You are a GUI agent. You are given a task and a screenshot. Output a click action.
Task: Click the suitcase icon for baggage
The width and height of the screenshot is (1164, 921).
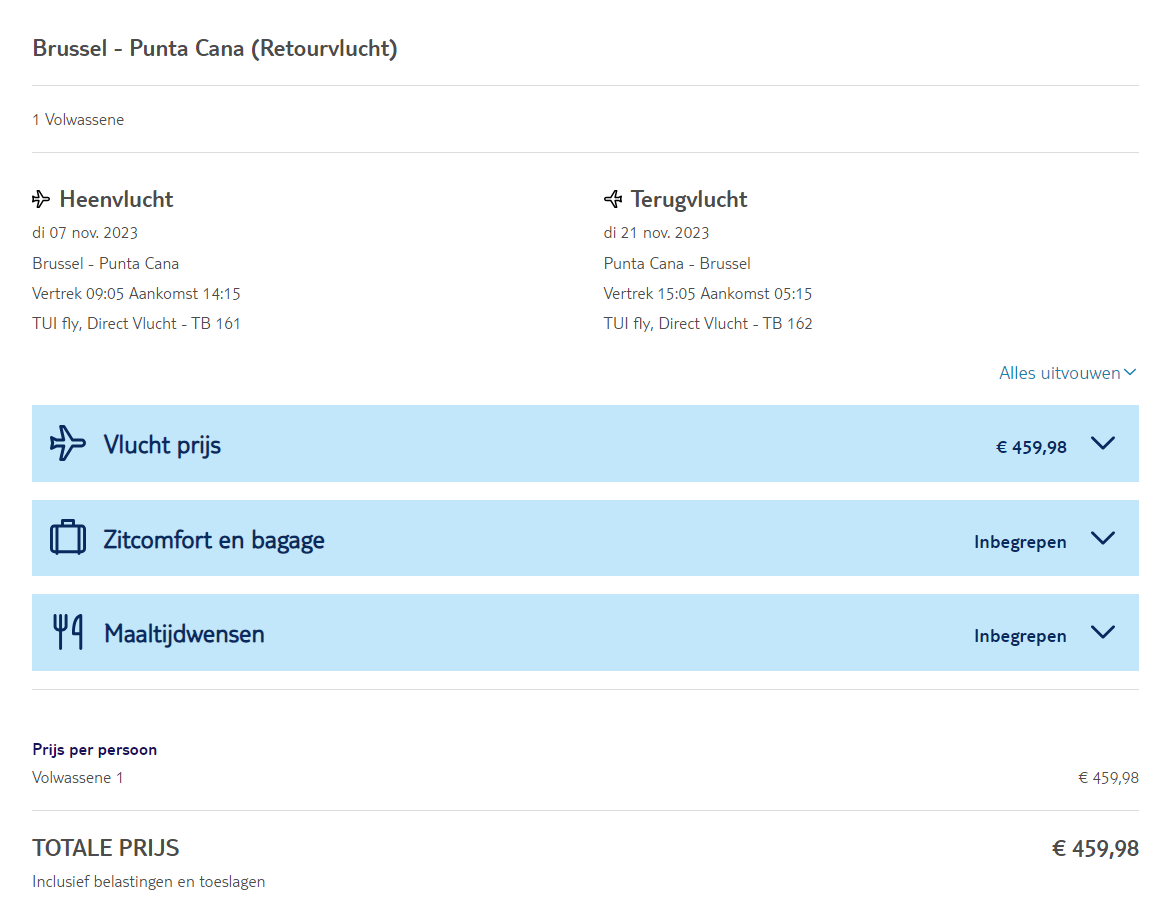68,538
